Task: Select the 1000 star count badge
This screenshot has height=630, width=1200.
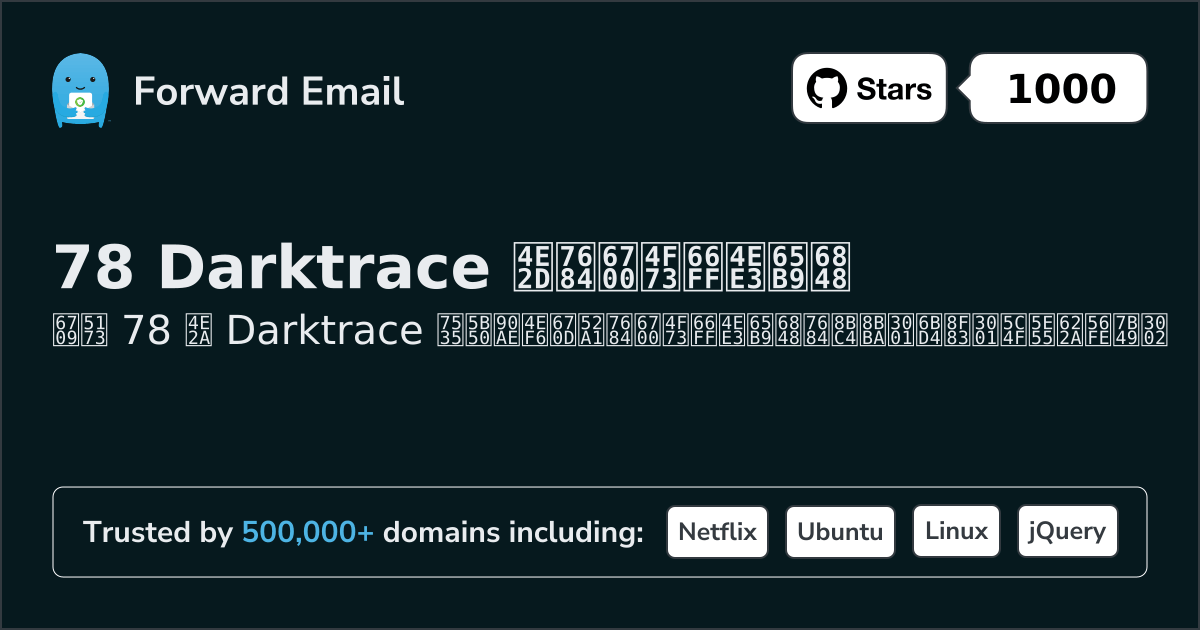Action: [x=1060, y=89]
